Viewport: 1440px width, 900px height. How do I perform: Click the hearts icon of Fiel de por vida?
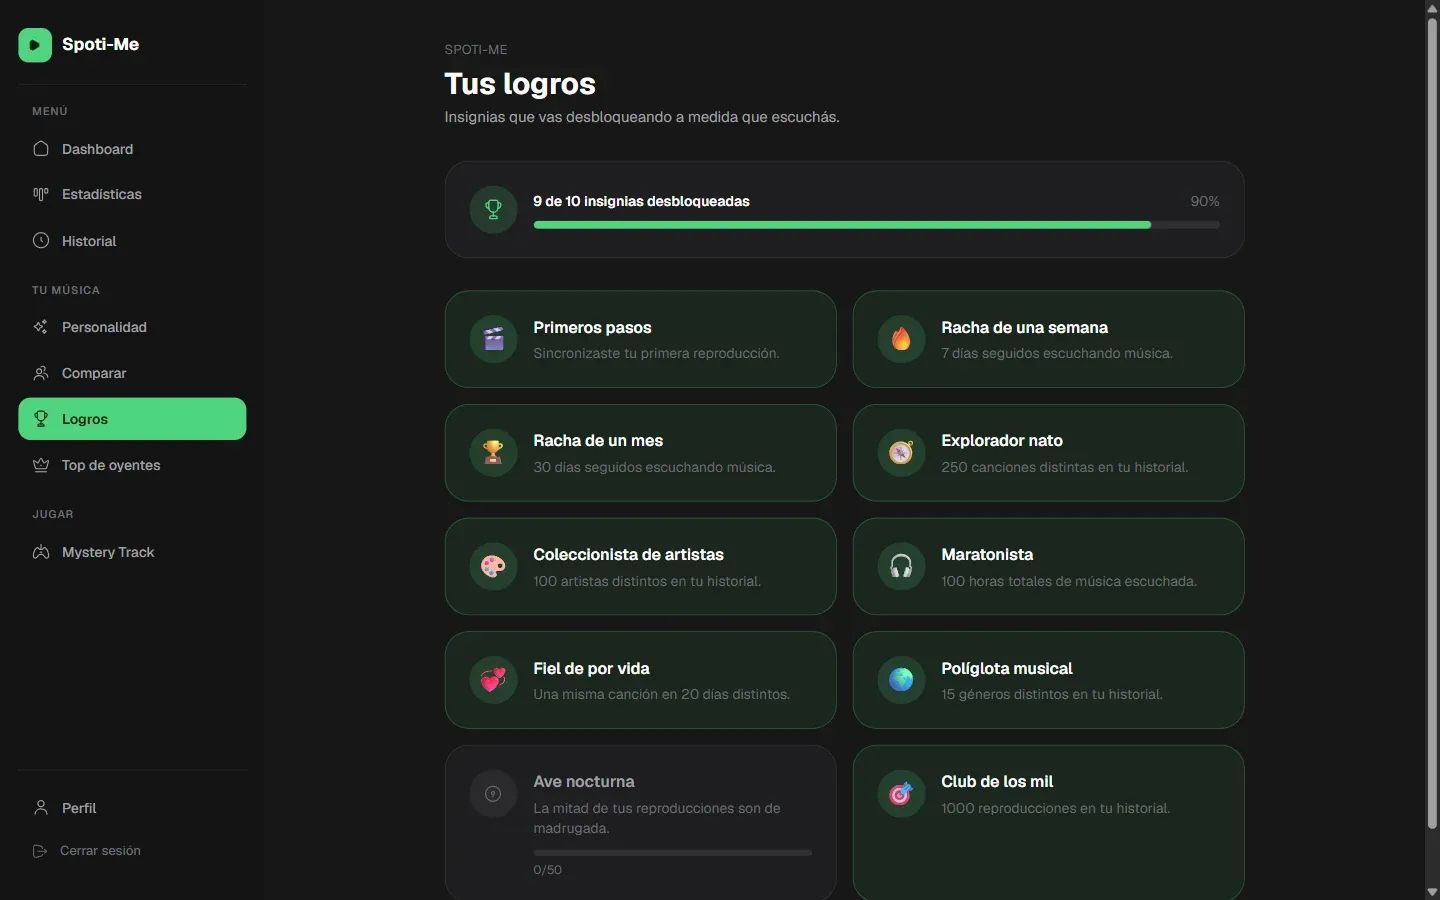493,680
